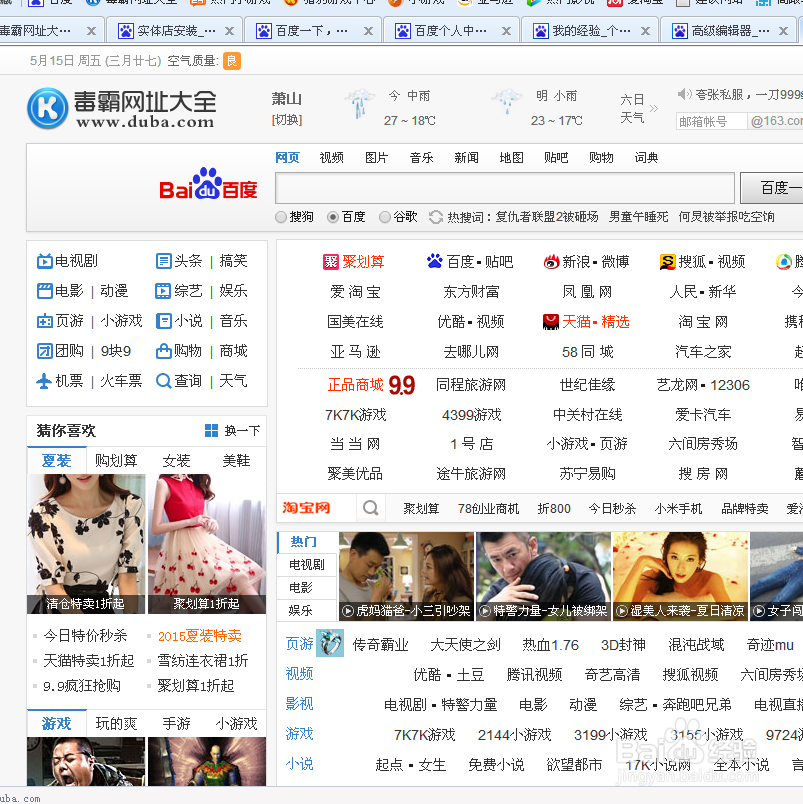Click the Baidu search input field
The height and width of the screenshot is (804, 803).
point(505,188)
